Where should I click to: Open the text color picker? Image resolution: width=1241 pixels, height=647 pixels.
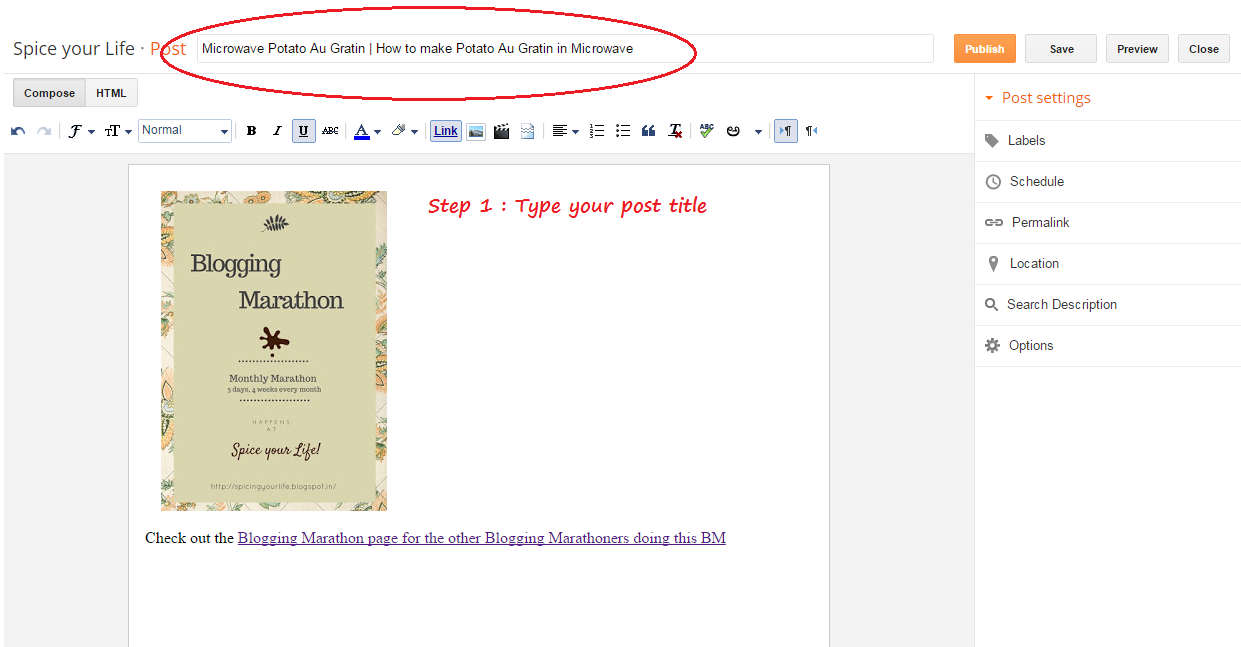tap(367, 130)
